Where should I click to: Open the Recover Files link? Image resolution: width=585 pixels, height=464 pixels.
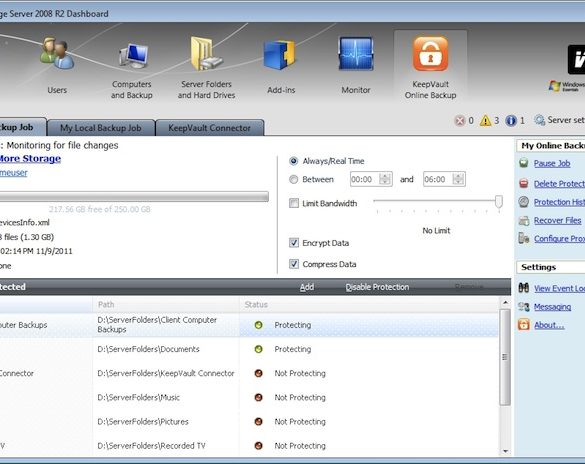[x=557, y=220]
